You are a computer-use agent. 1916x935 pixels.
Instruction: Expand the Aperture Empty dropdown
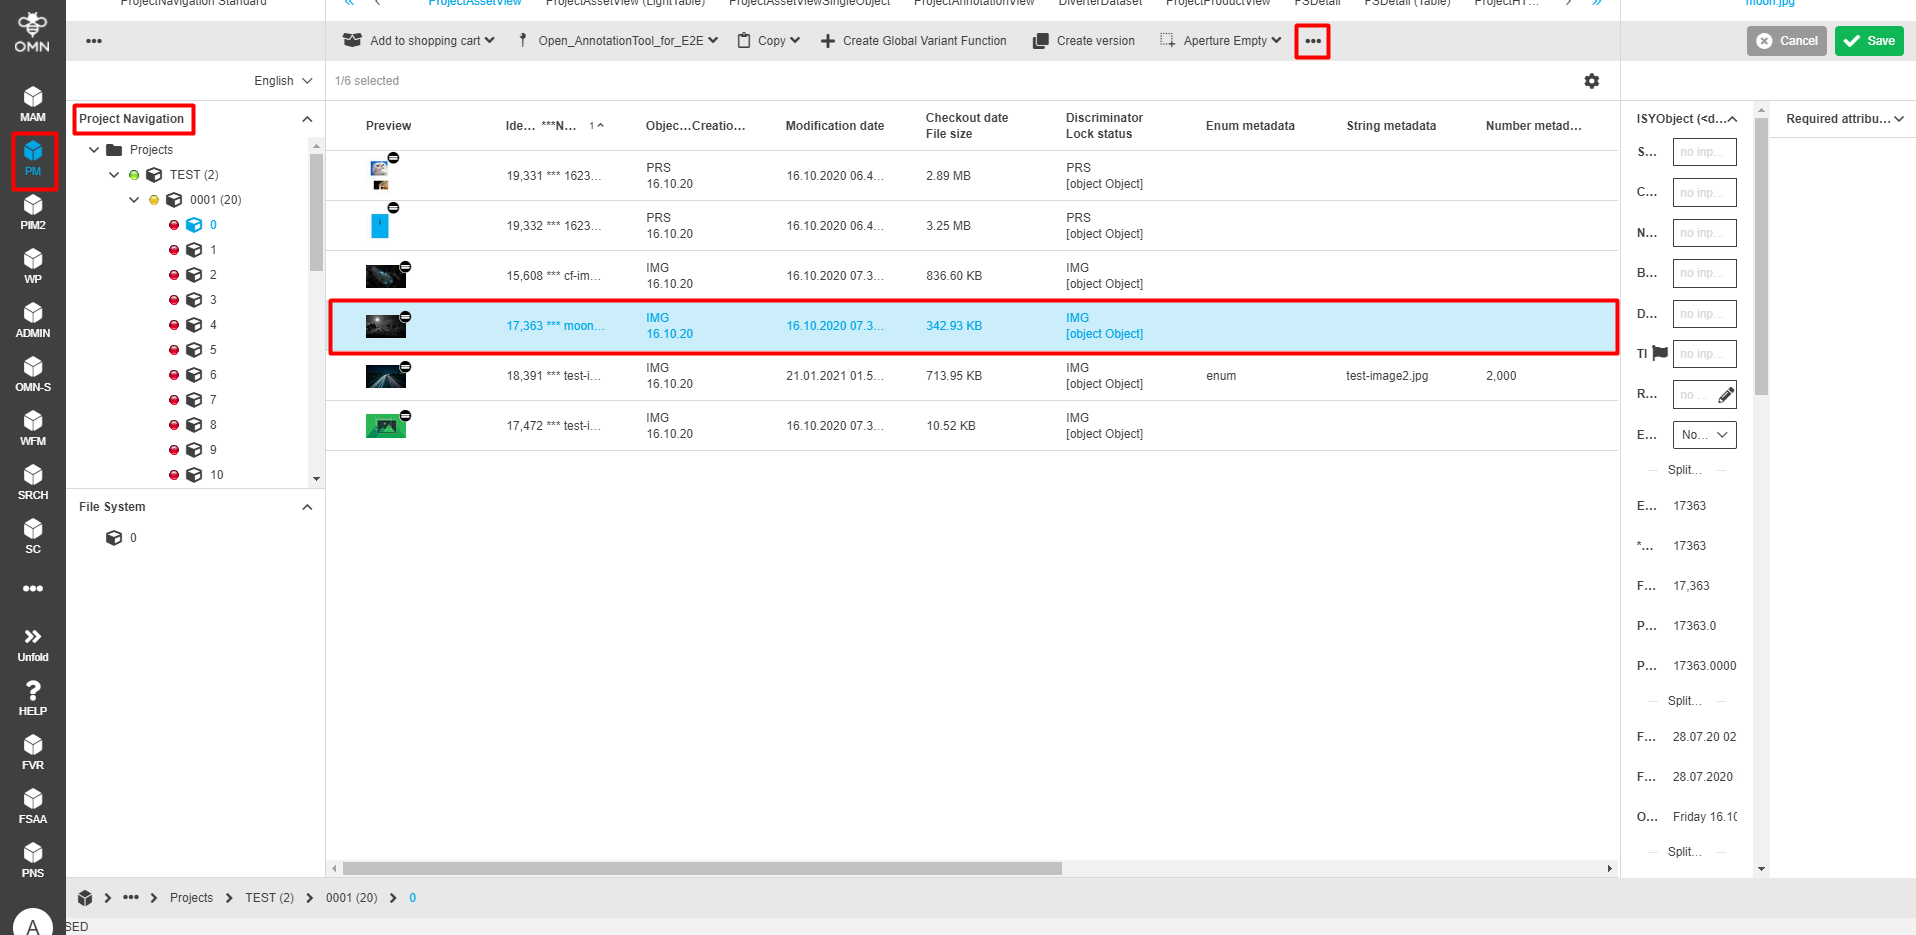1219,41
